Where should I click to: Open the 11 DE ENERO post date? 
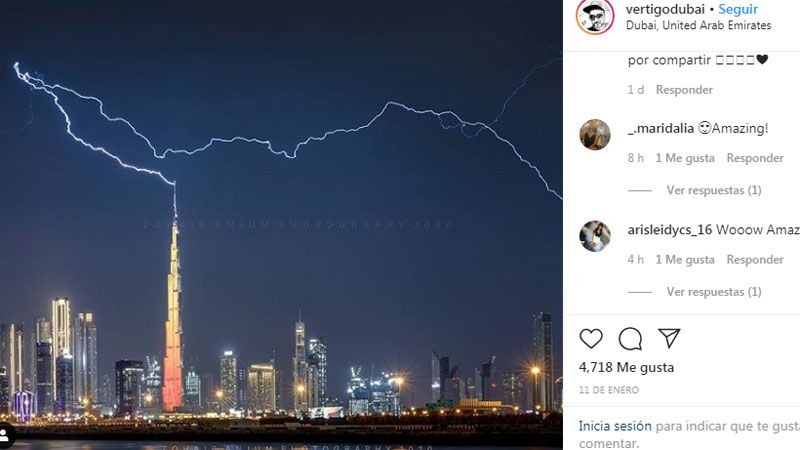tap(609, 390)
